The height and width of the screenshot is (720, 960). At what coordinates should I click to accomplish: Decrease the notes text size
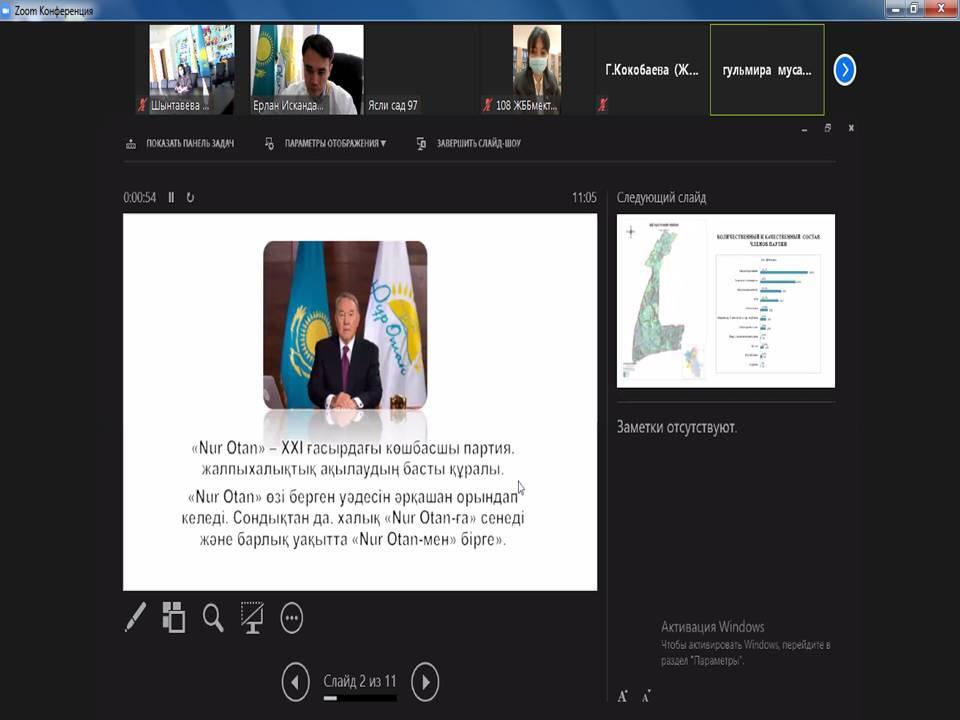pos(646,696)
